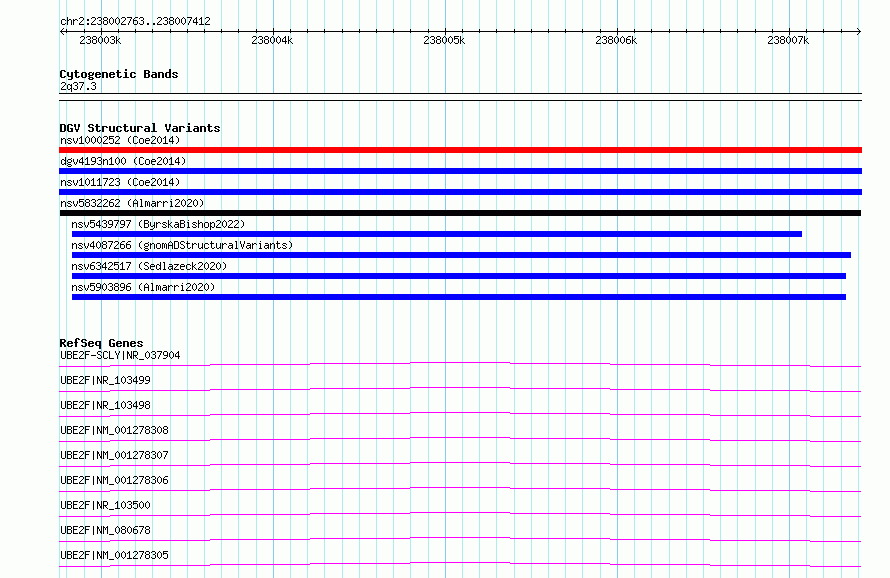
Task: Click the nsv6342517 (Sedlazeck2020) label
Action: 149,266
